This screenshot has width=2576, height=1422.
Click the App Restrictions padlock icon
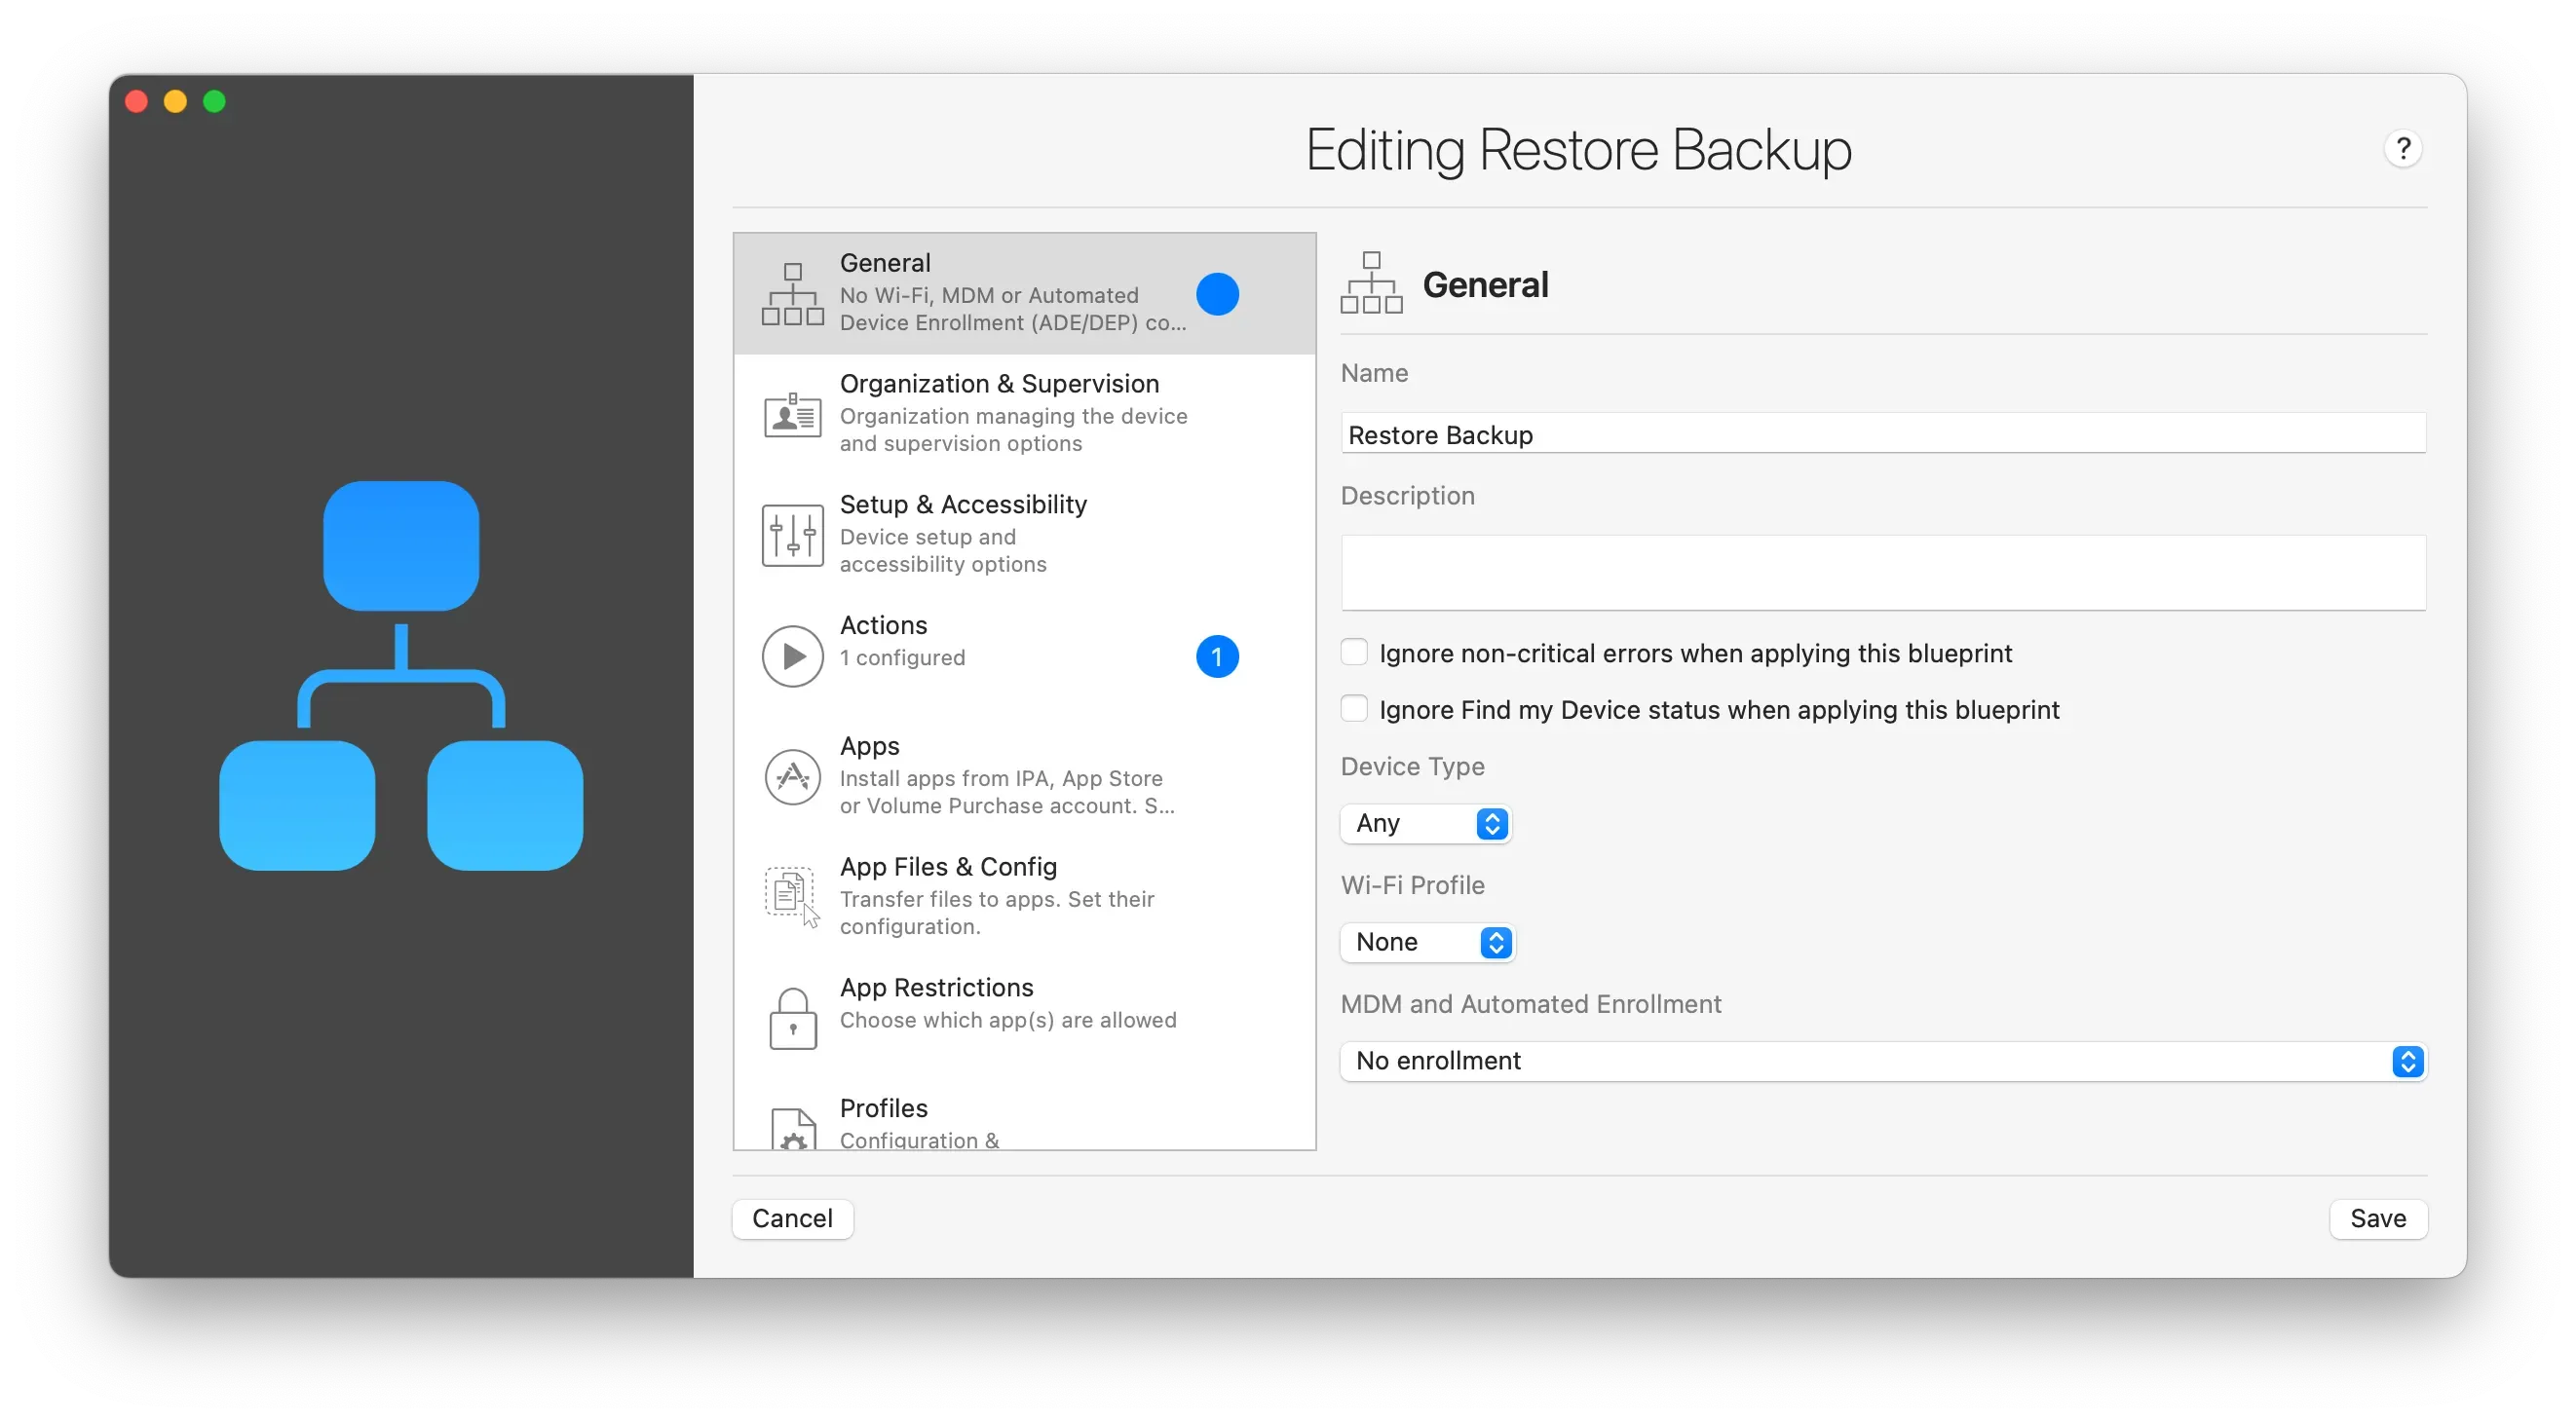pyautogui.click(x=792, y=1017)
